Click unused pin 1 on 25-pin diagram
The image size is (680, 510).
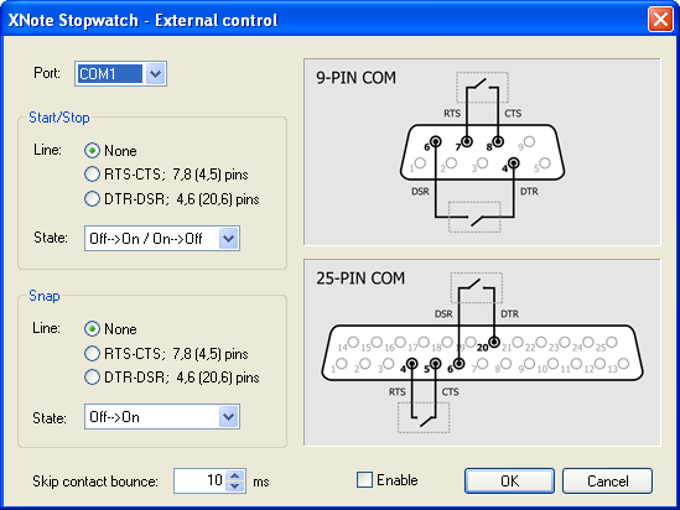(342, 363)
